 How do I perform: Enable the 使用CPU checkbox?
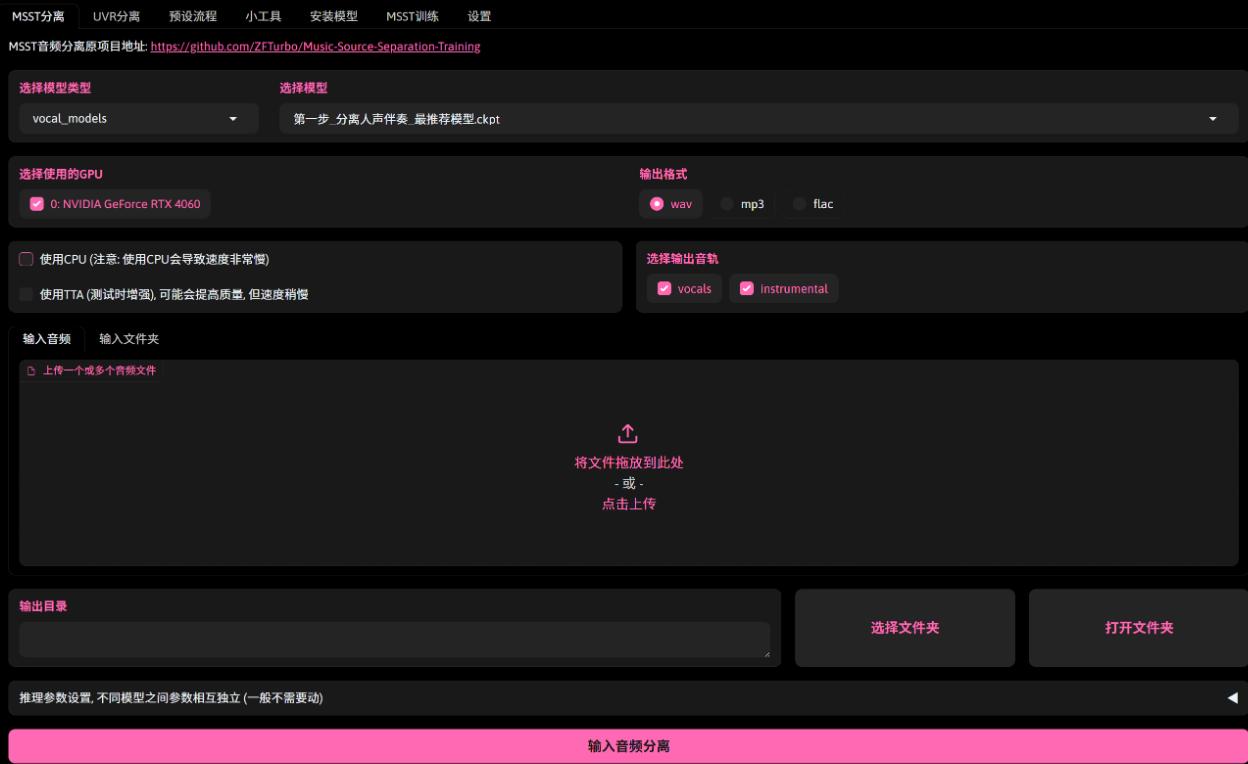pos(27,259)
